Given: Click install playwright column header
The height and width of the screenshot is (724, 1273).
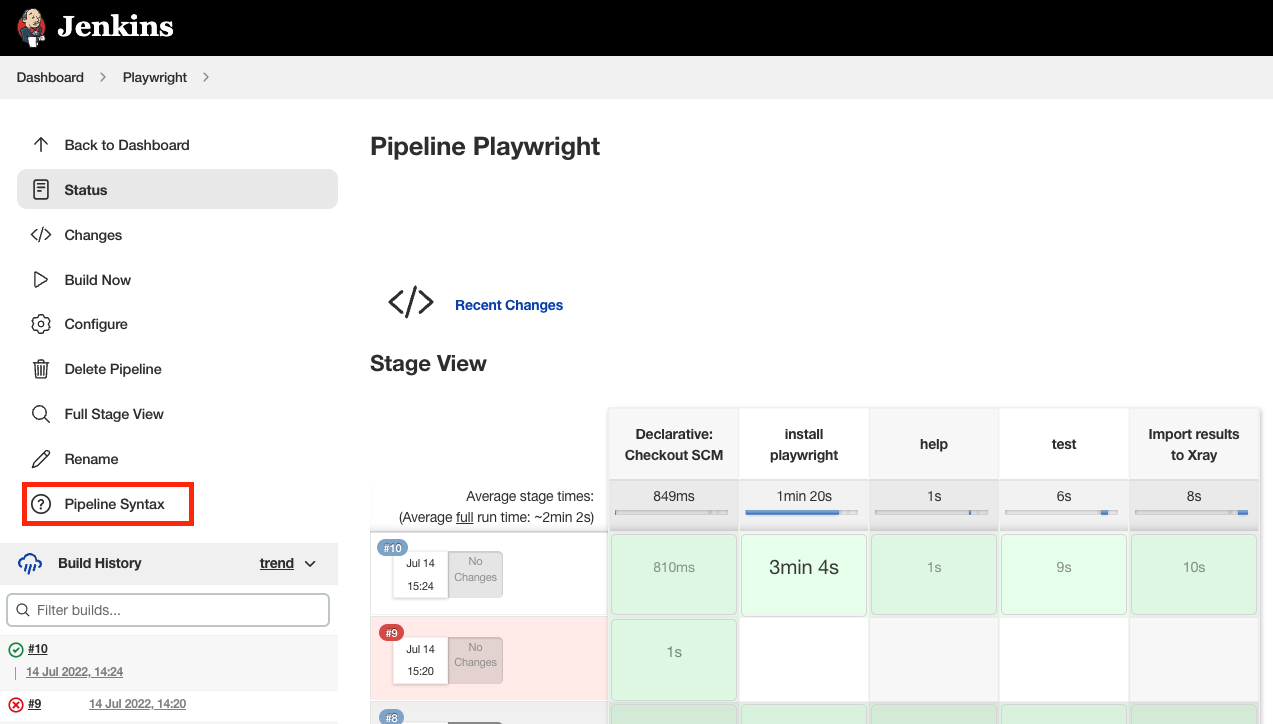Looking at the screenshot, I should pyautogui.click(x=804, y=444).
